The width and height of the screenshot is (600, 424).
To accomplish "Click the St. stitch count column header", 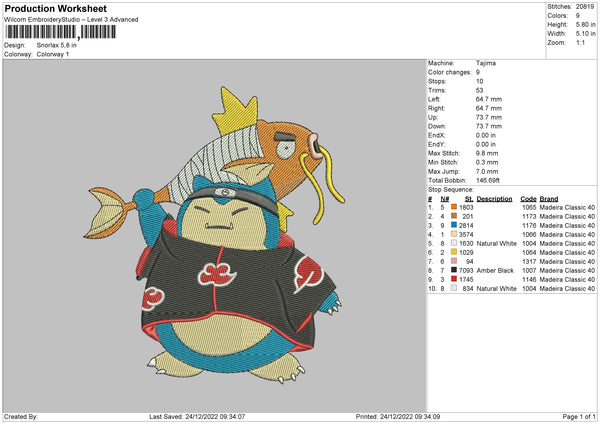I will [466, 198].
